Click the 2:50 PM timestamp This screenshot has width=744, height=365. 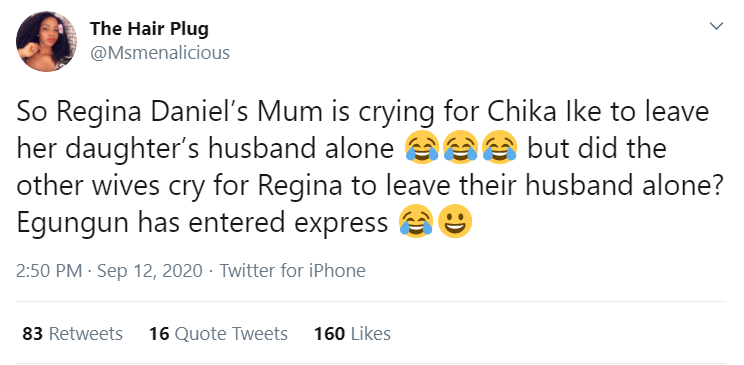pyautogui.click(x=50, y=271)
